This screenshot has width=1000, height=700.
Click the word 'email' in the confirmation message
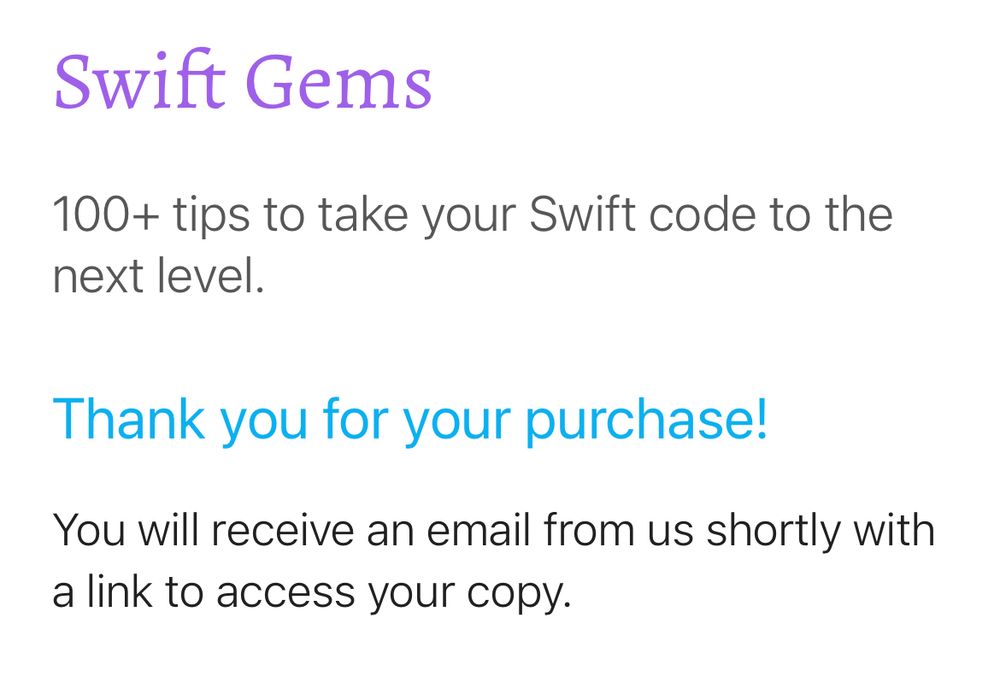(478, 529)
